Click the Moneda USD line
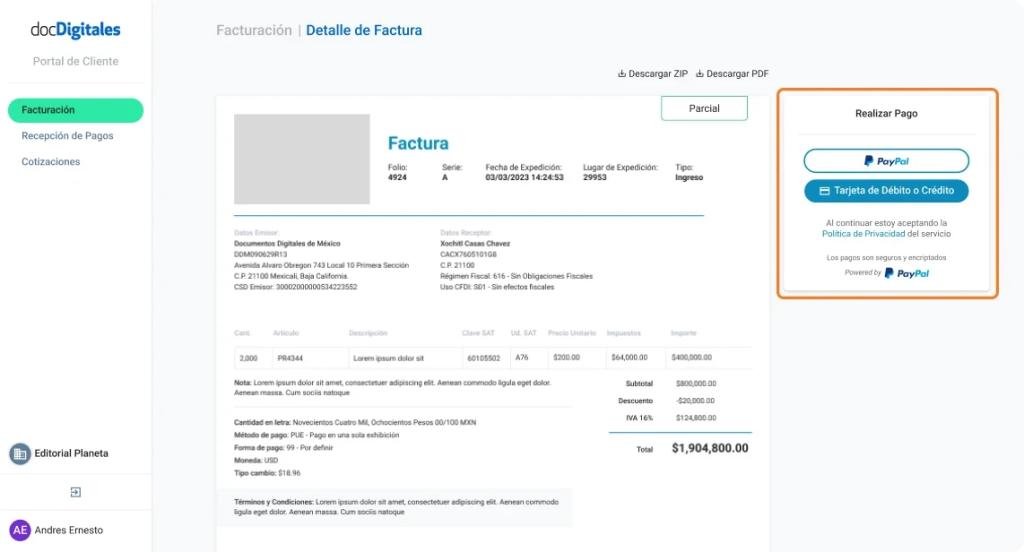The width and height of the screenshot is (1024, 552). pos(256,461)
